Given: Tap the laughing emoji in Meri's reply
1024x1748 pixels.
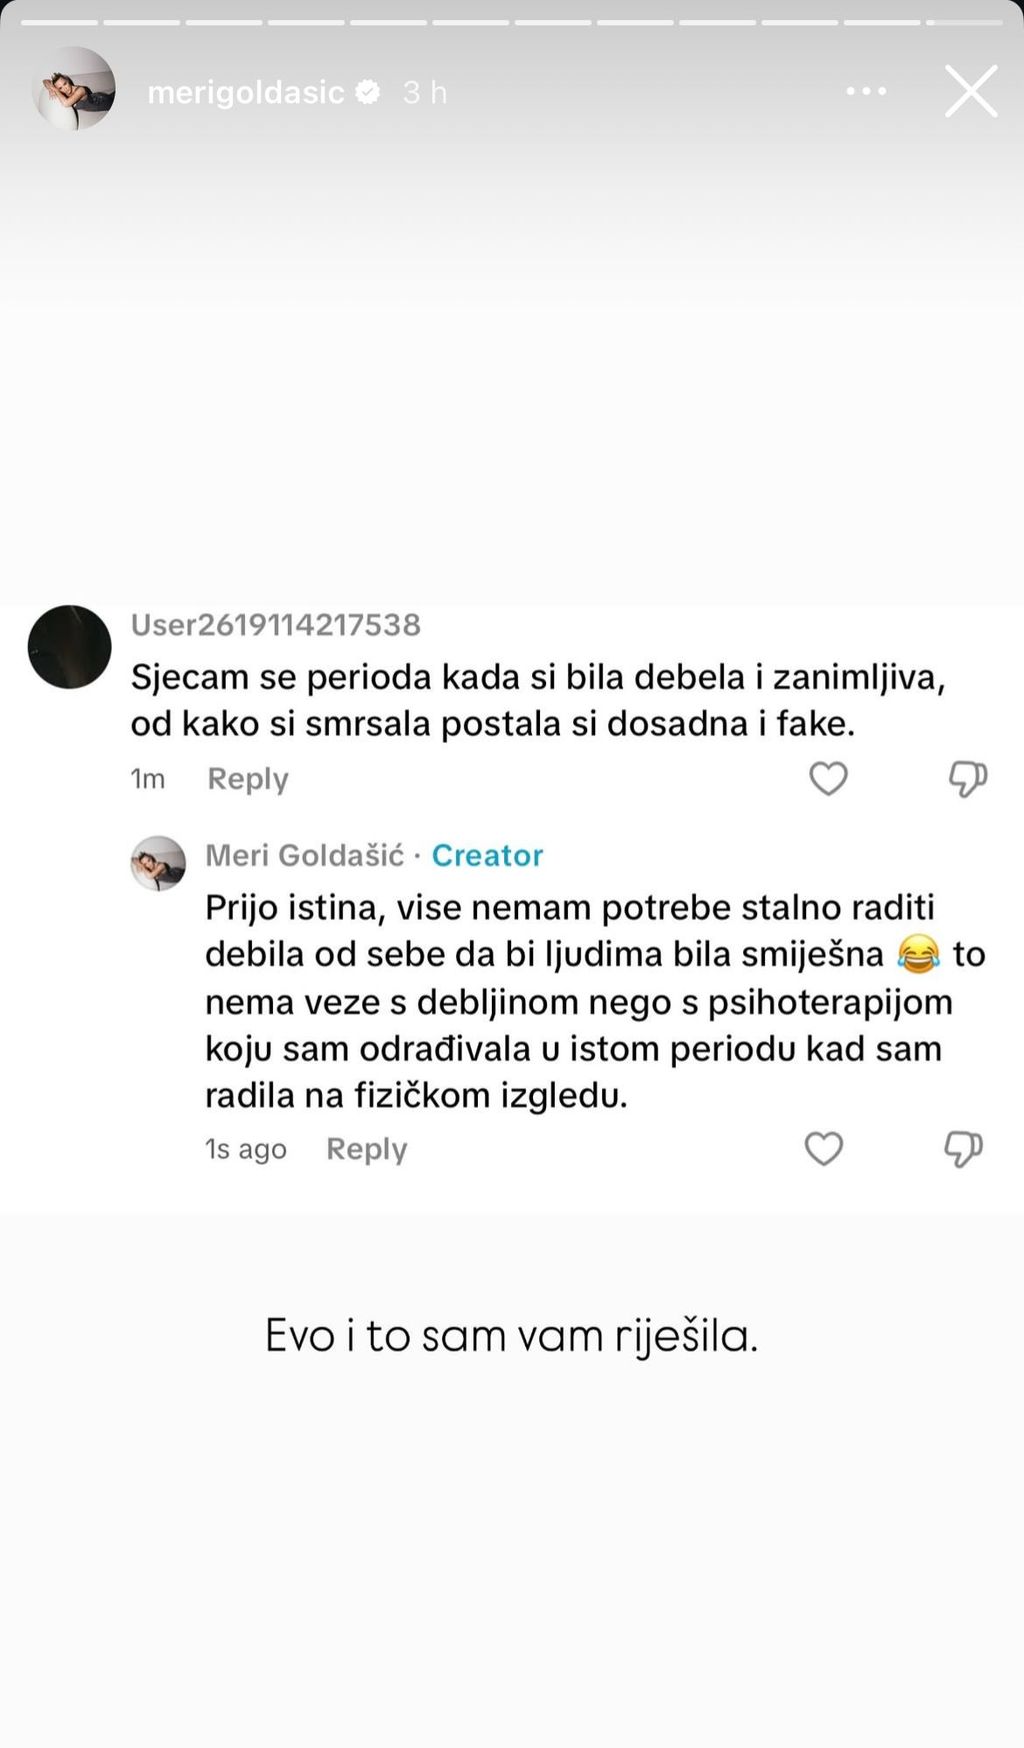Looking at the screenshot, I should 919,954.
